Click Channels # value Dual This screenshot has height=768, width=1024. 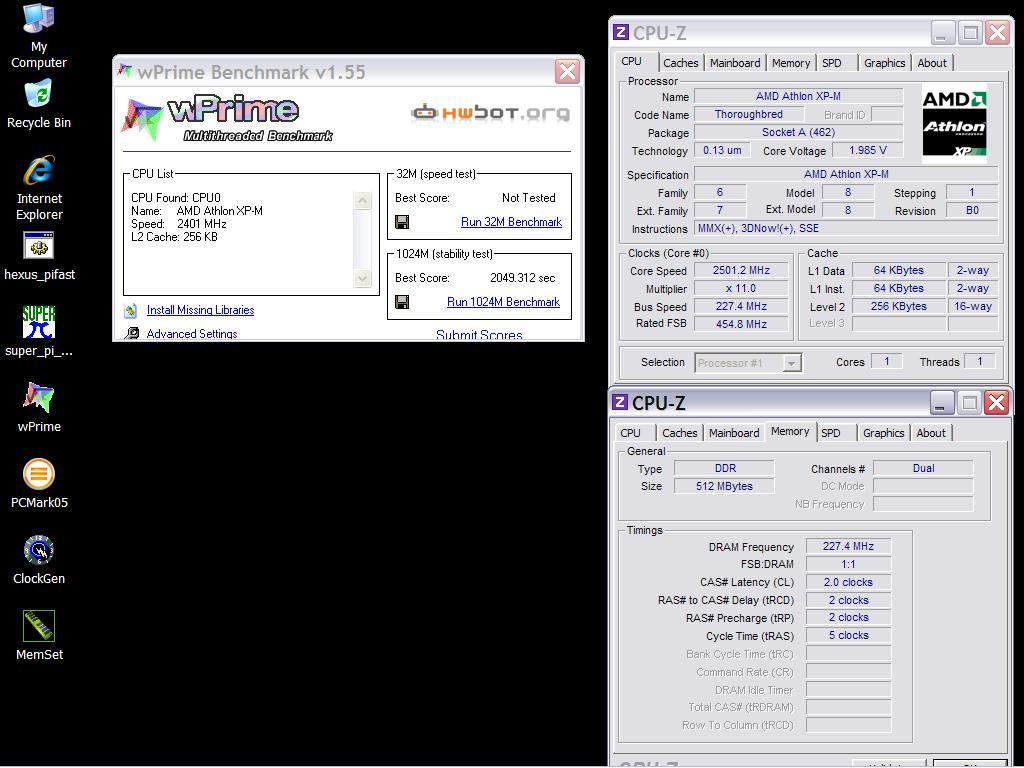tap(923, 468)
